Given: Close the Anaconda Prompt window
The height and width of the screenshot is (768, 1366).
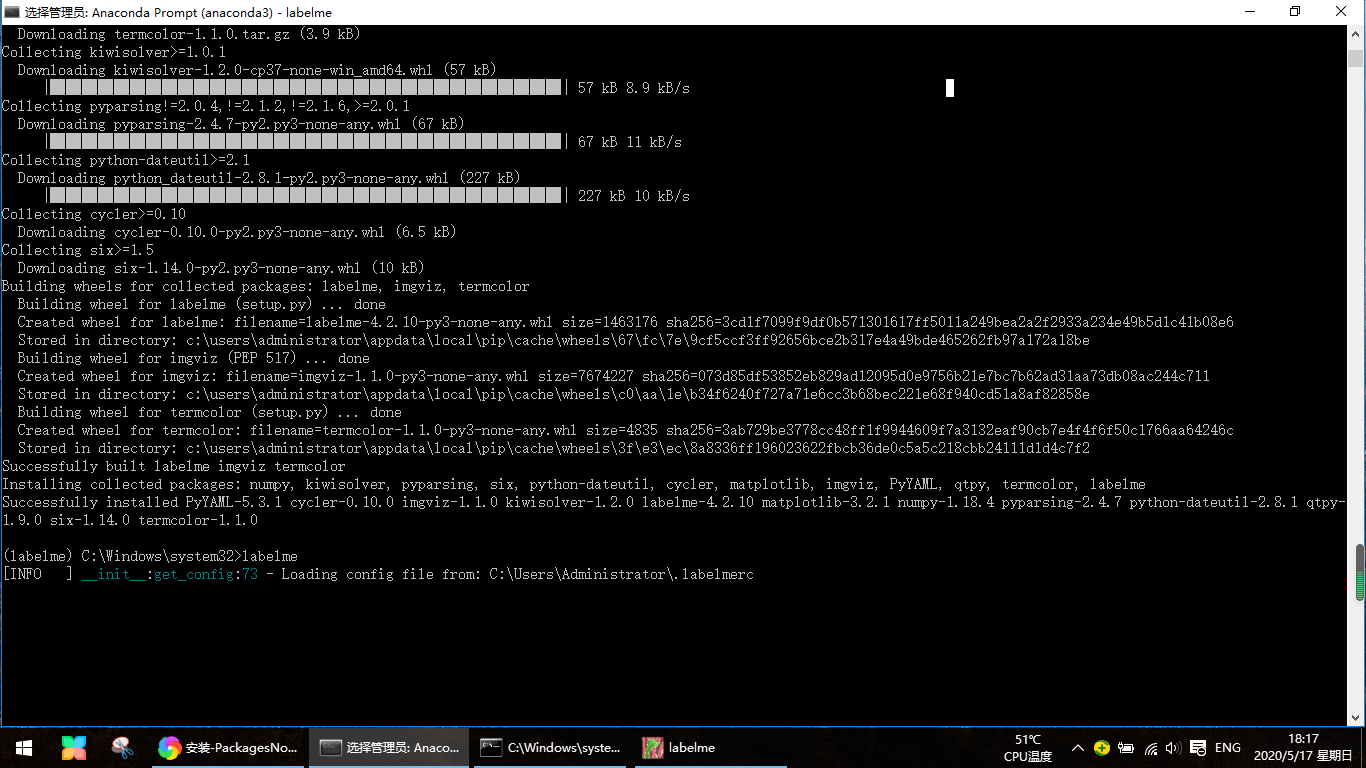Looking at the screenshot, I should click(1341, 12).
